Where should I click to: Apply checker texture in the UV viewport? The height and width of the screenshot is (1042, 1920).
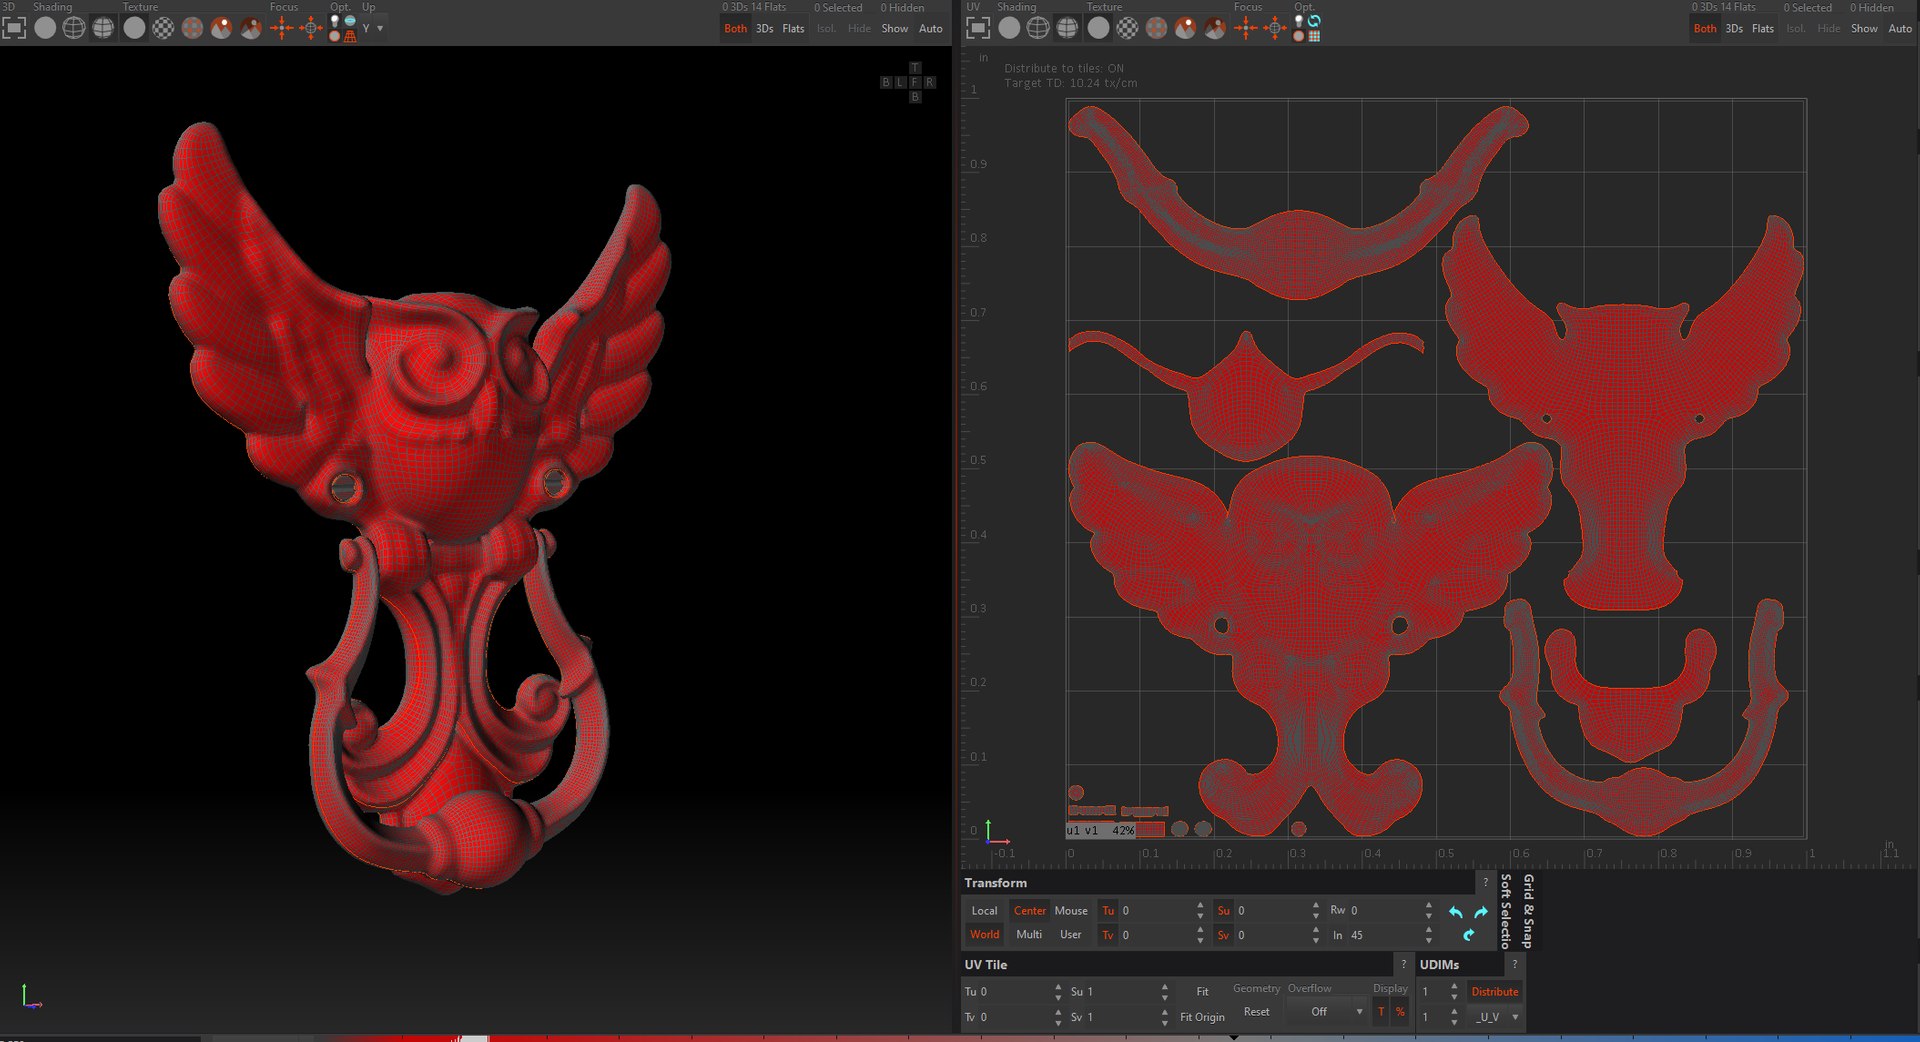click(1127, 28)
